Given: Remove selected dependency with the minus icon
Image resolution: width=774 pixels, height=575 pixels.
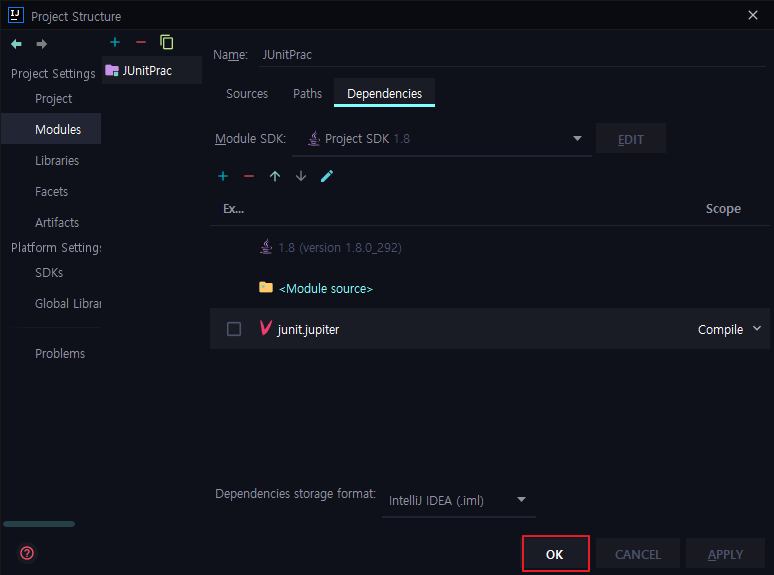Looking at the screenshot, I should 249,176.
